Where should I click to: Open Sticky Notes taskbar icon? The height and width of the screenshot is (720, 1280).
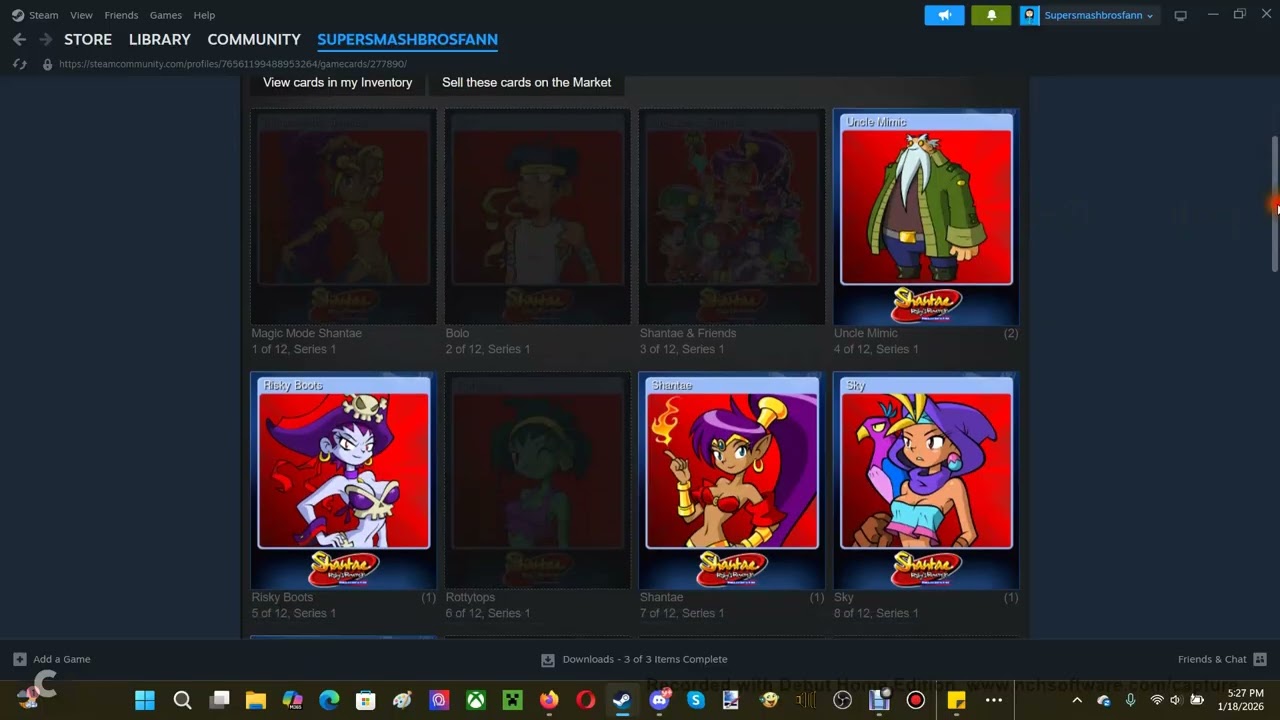tap(957, 700)
